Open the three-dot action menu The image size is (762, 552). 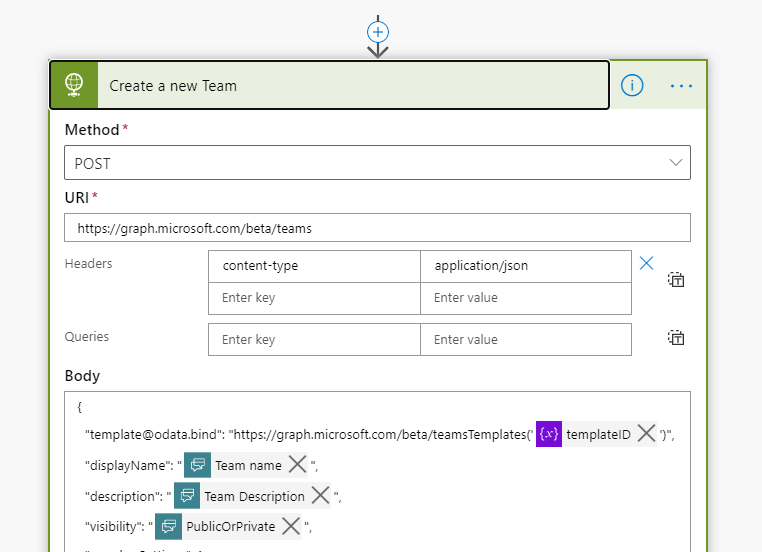(681, 86)
